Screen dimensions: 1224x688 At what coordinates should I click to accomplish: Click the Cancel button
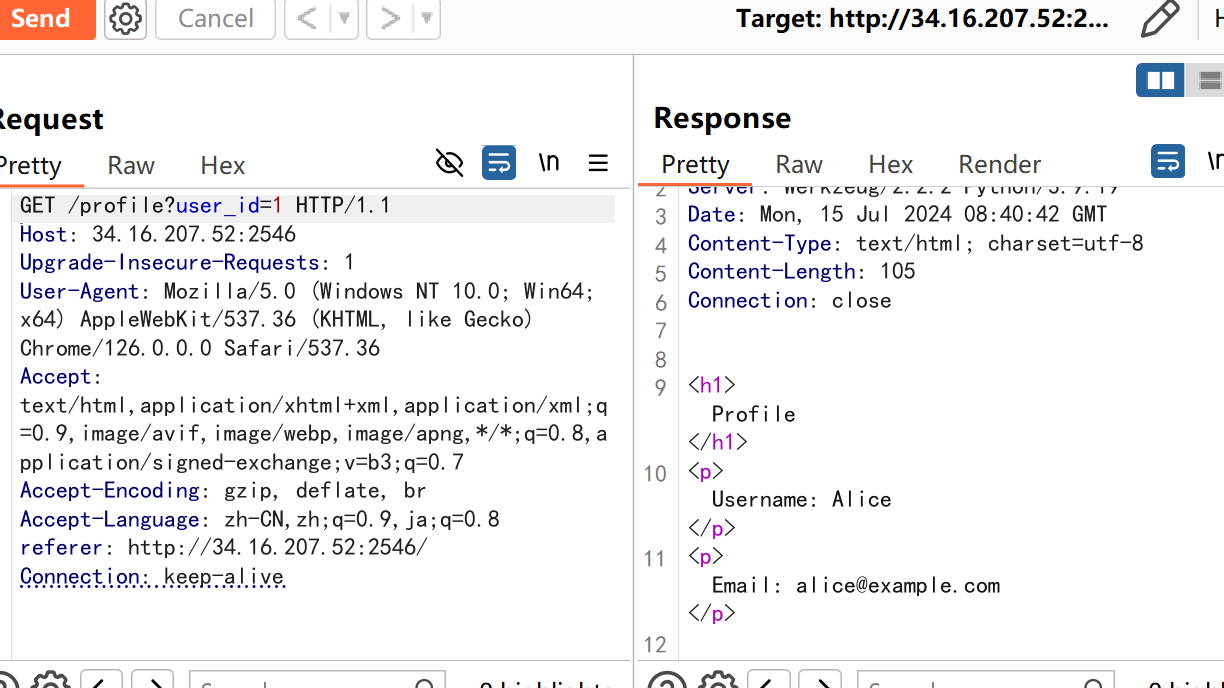(x=215, y=18)
